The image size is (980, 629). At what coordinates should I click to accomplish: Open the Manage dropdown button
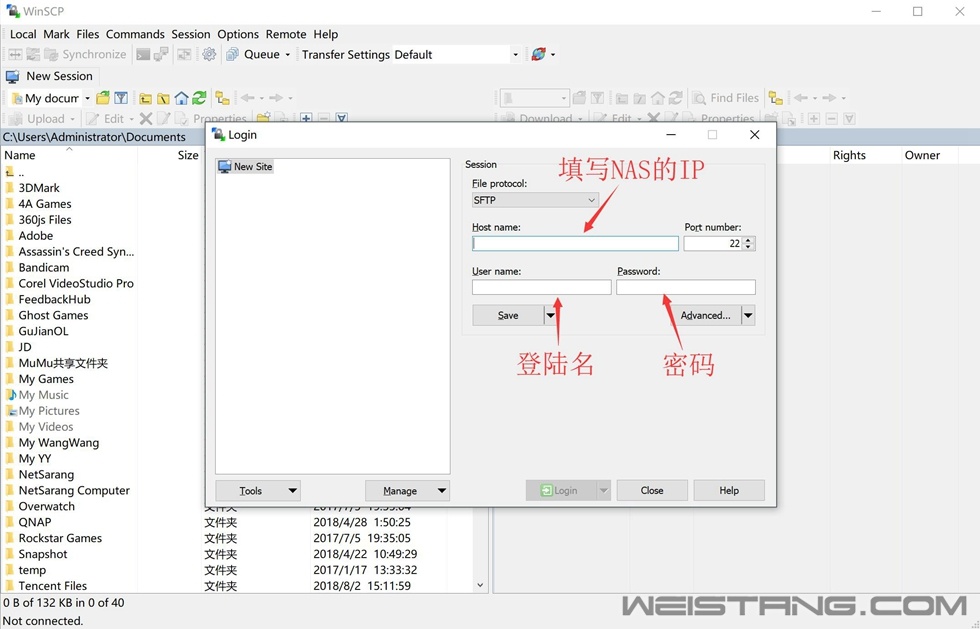point(407,491)
